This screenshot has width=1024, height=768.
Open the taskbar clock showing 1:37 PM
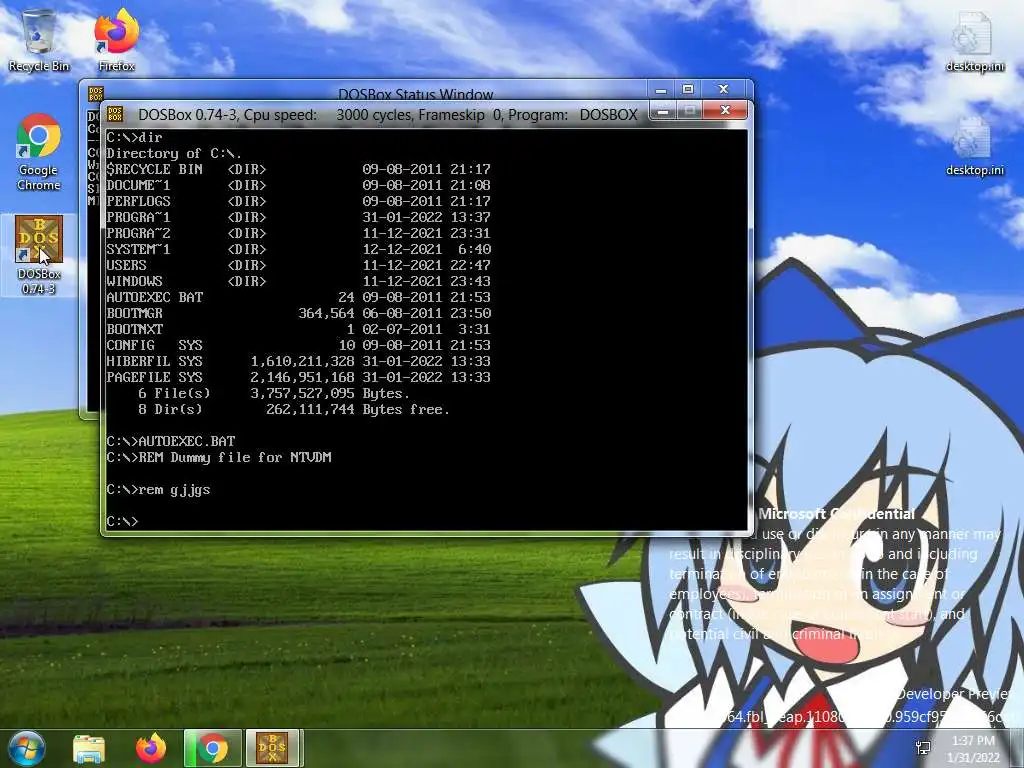click(973, 748)
